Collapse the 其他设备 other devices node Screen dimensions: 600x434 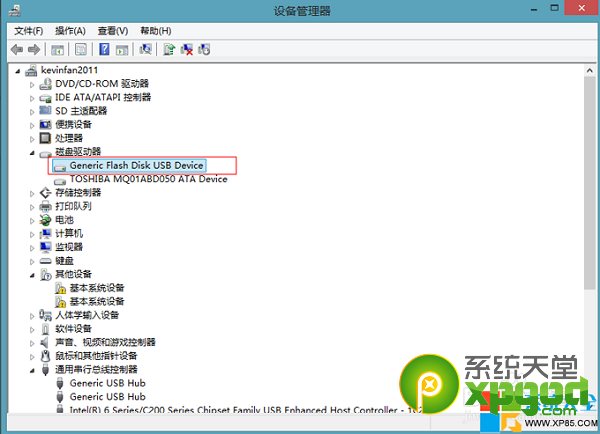tap(32, 275)
